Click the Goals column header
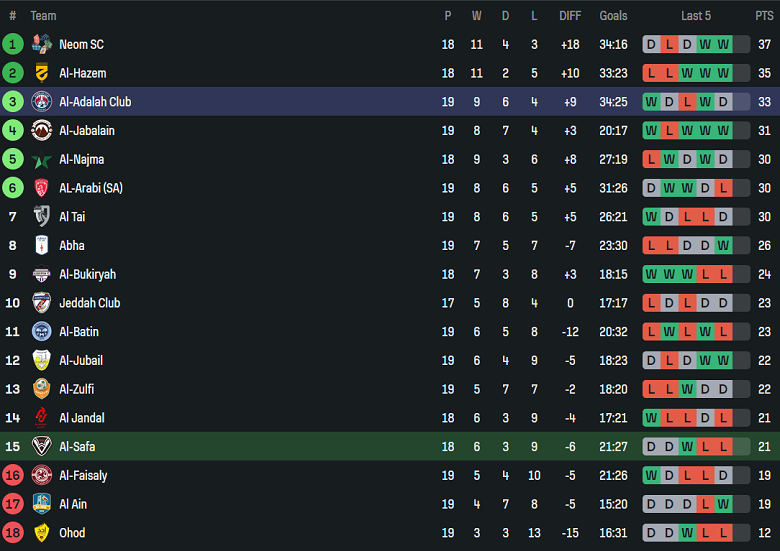The image size is (780, 551). click(x=613, y=16)
